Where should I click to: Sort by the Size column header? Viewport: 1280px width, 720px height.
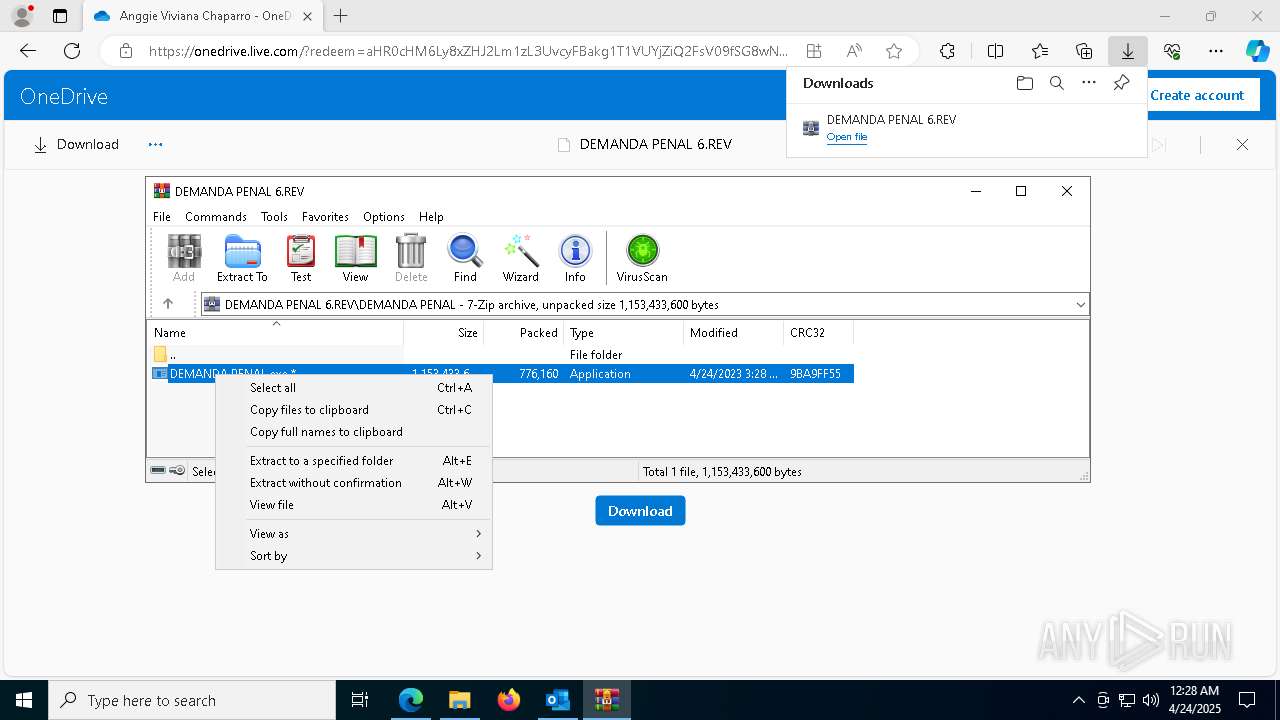tap(444, 332)
